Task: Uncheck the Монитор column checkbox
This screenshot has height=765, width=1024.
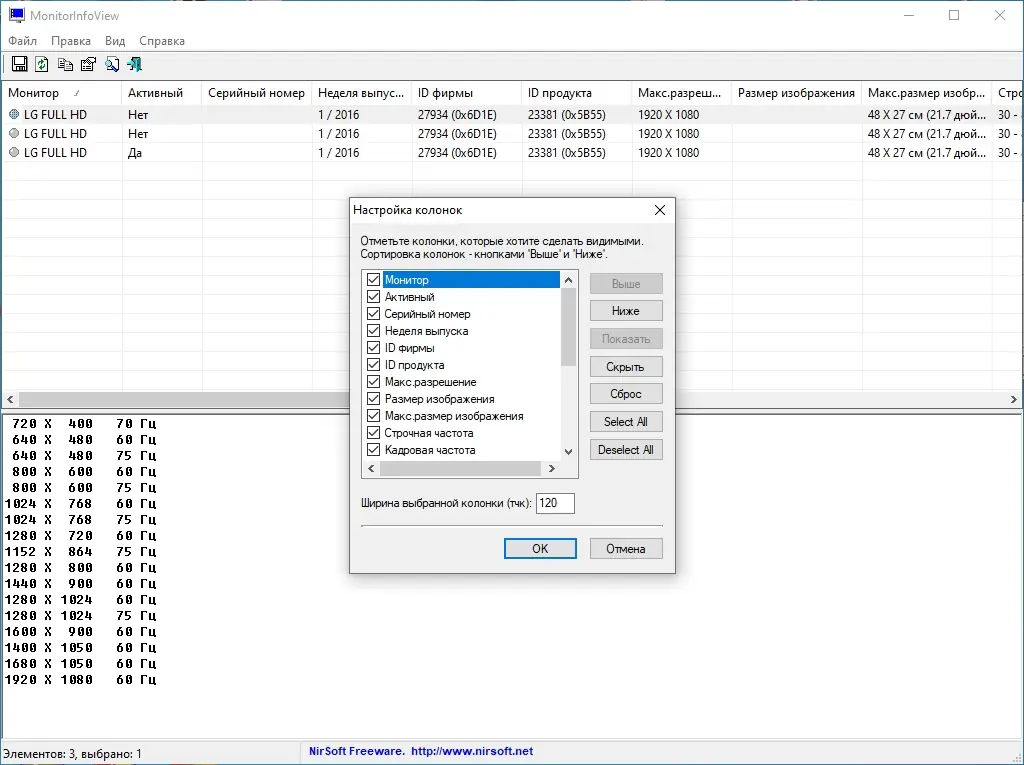Action: click(x=374, y=280)
